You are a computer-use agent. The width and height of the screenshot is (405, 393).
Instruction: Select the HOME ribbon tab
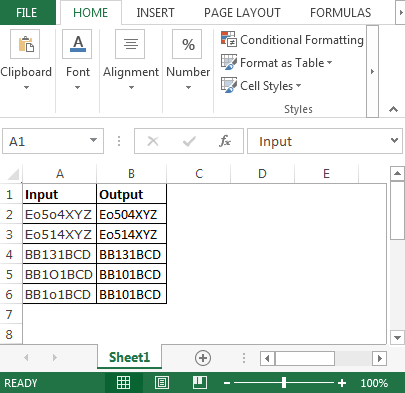pyautogui.click(x=90, y=13)
